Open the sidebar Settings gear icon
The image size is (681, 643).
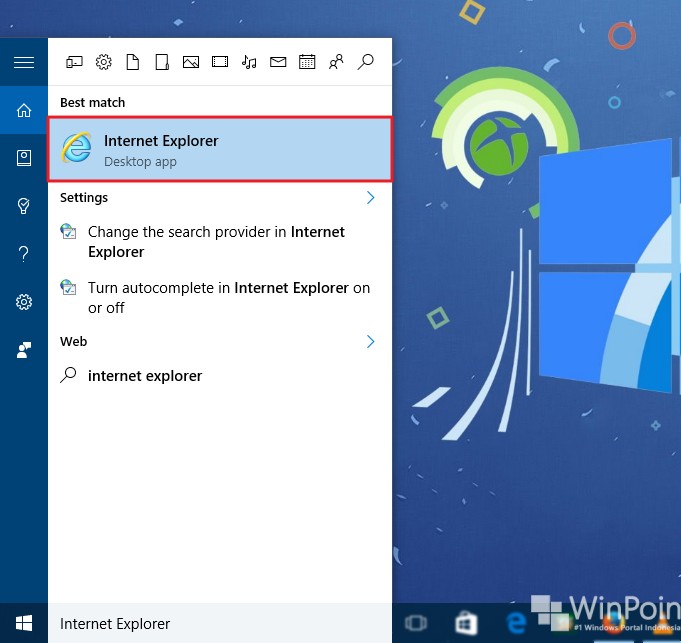24,302
